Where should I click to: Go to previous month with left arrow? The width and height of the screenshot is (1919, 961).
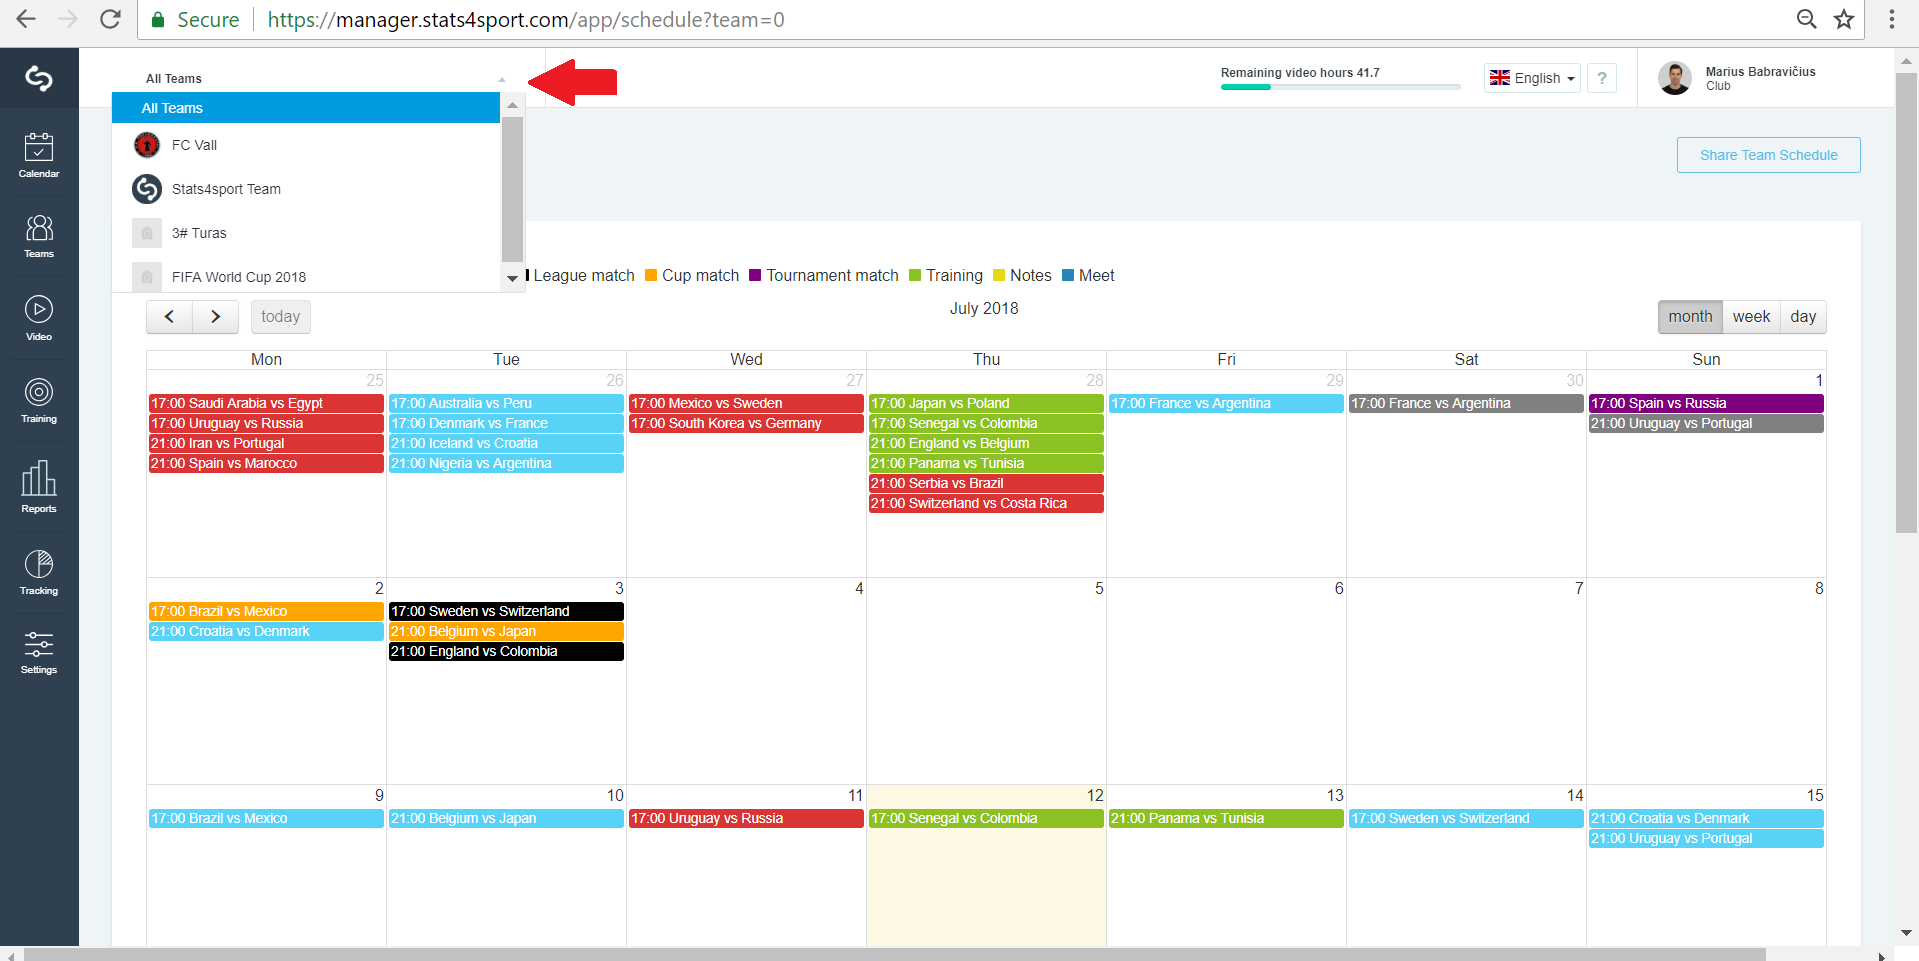tap(170, 317)
